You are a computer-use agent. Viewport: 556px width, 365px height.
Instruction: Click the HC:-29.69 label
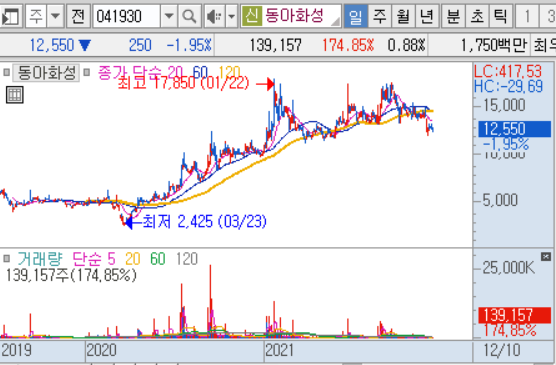click(x=508, y=86)
